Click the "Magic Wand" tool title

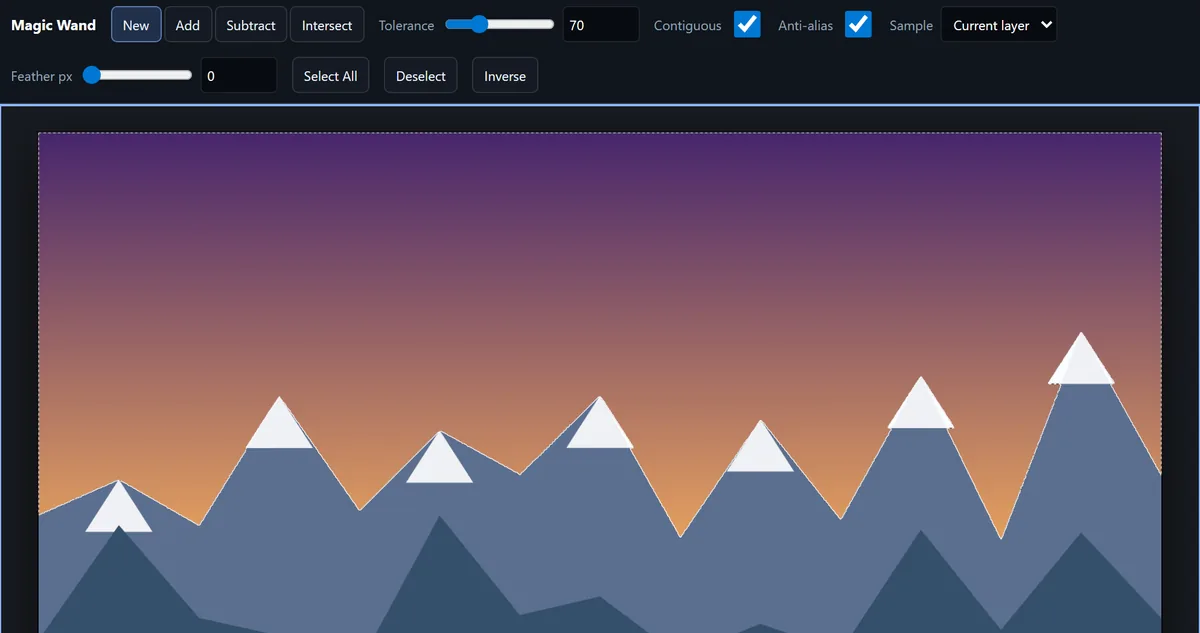[x=54, y=25]
